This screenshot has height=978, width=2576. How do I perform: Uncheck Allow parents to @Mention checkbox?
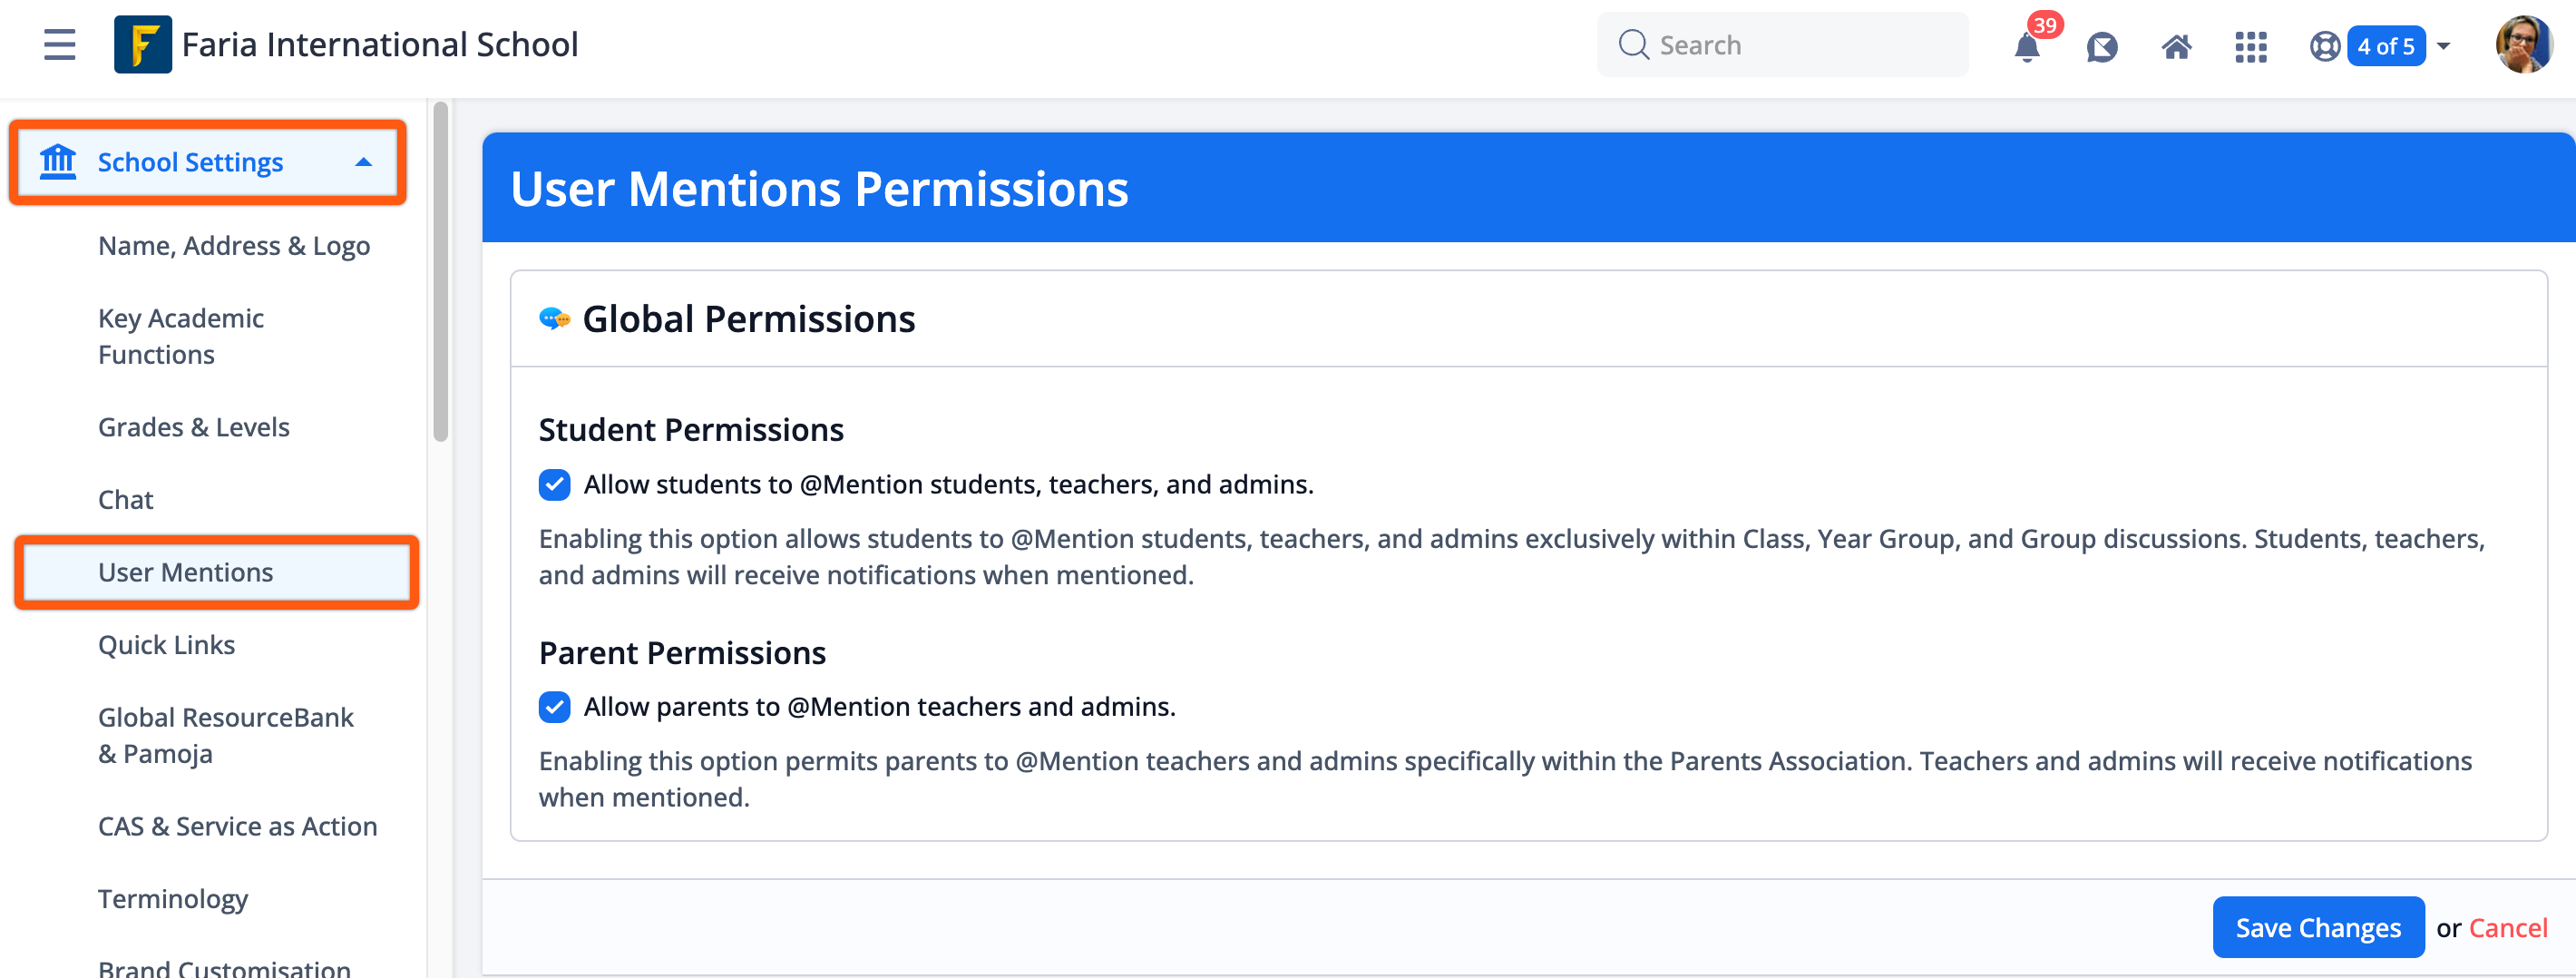(x=554, y=707)
